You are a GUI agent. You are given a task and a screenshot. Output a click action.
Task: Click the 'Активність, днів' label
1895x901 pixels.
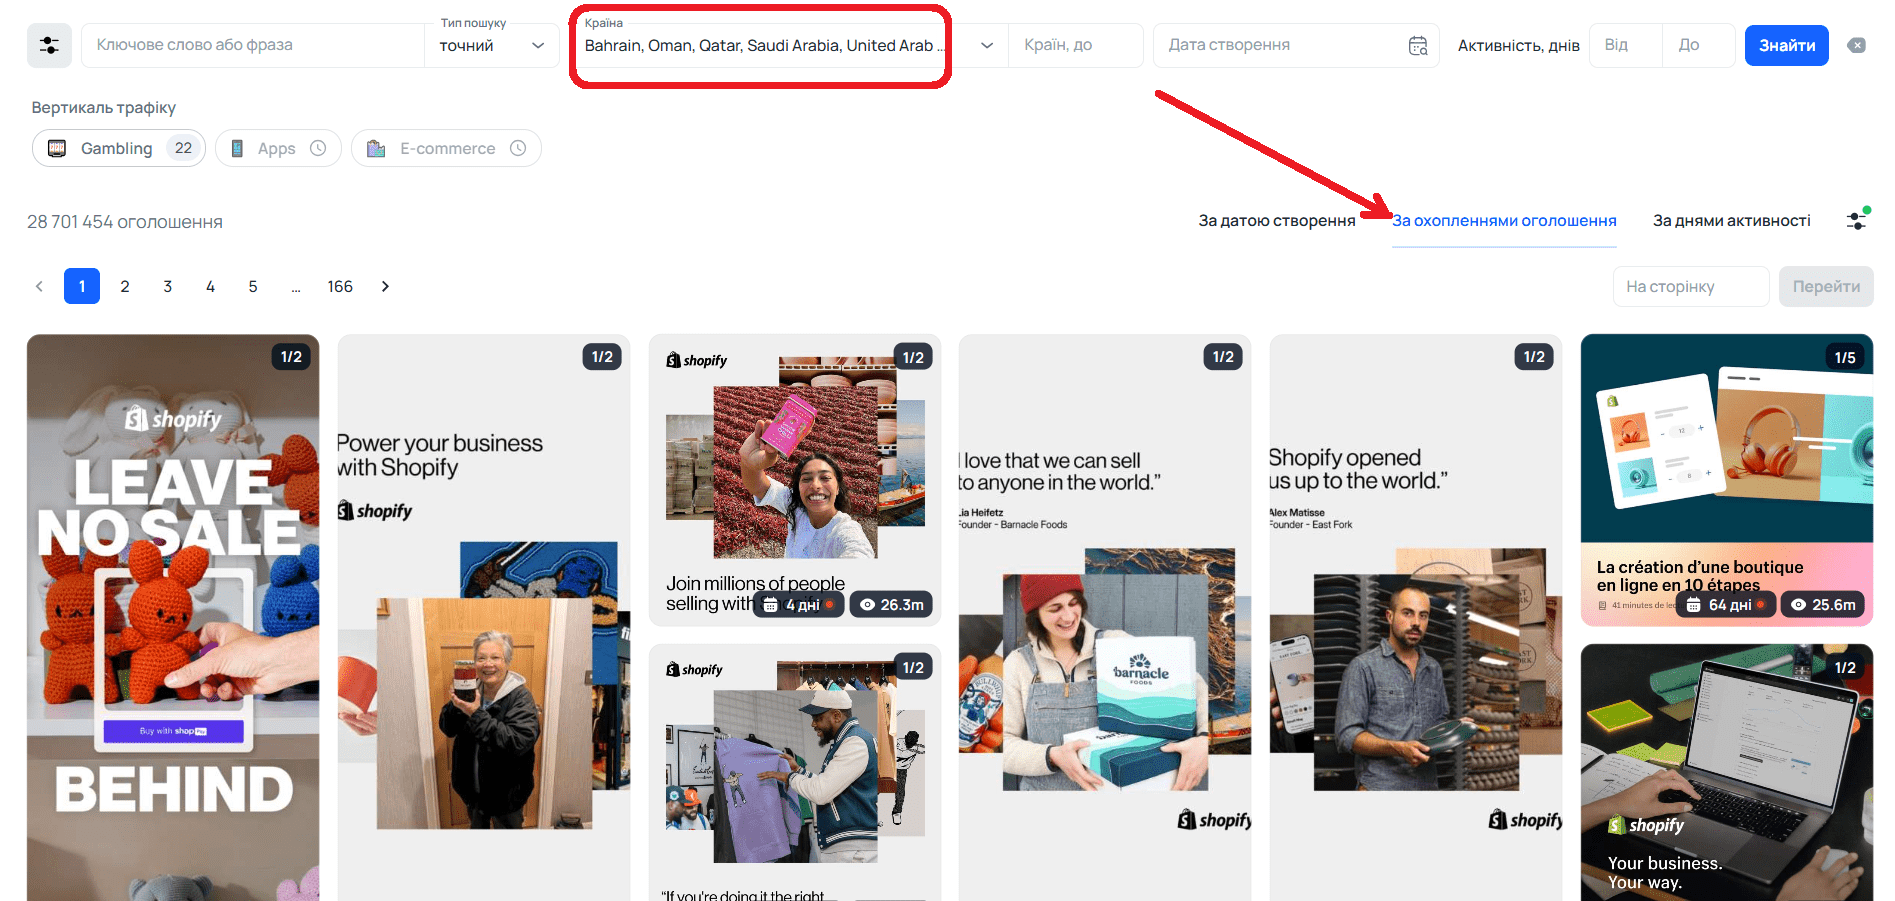1518,45
